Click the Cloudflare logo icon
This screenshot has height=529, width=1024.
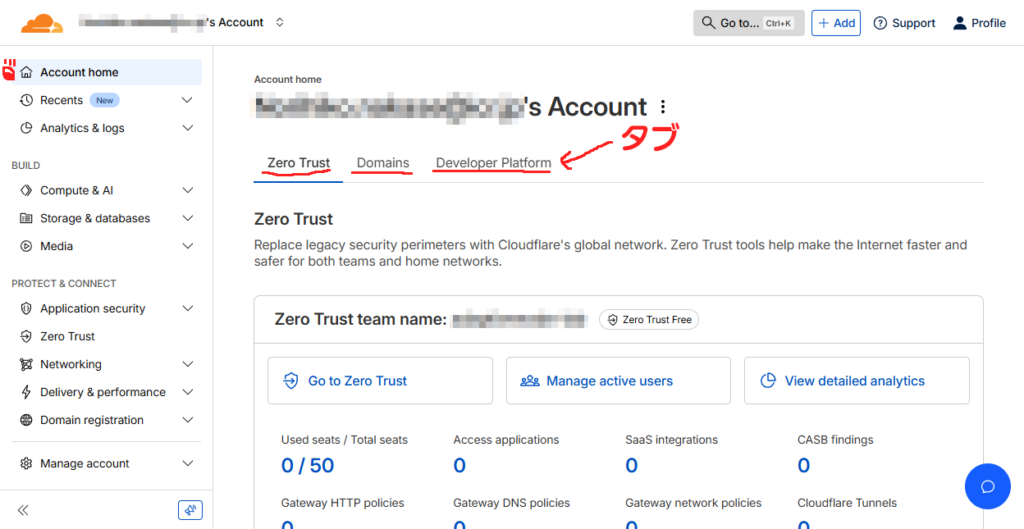coord(41,23)
